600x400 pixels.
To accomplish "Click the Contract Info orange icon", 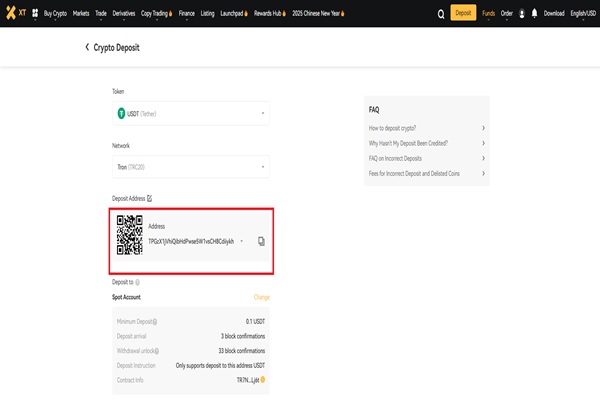I will pyautogui.click(x=263, y=380).
